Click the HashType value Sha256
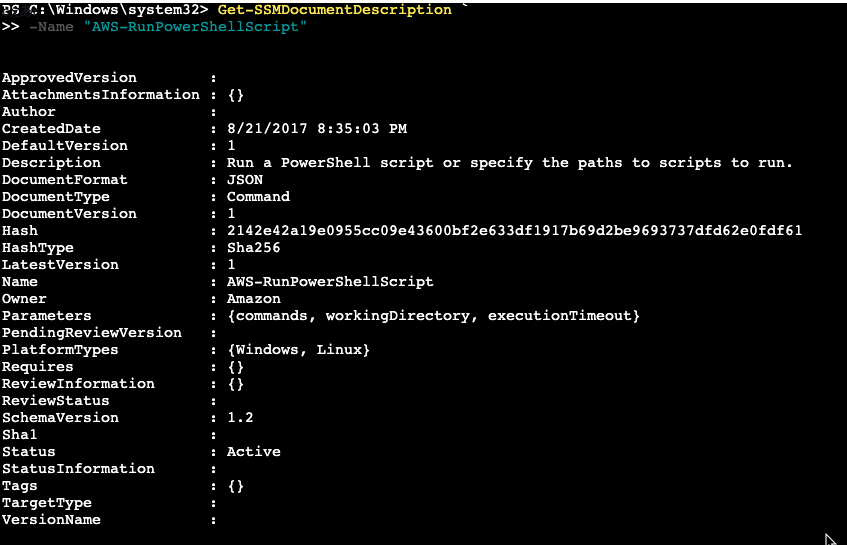This screenshot has height=545, width=847. (x=253, y=248)
